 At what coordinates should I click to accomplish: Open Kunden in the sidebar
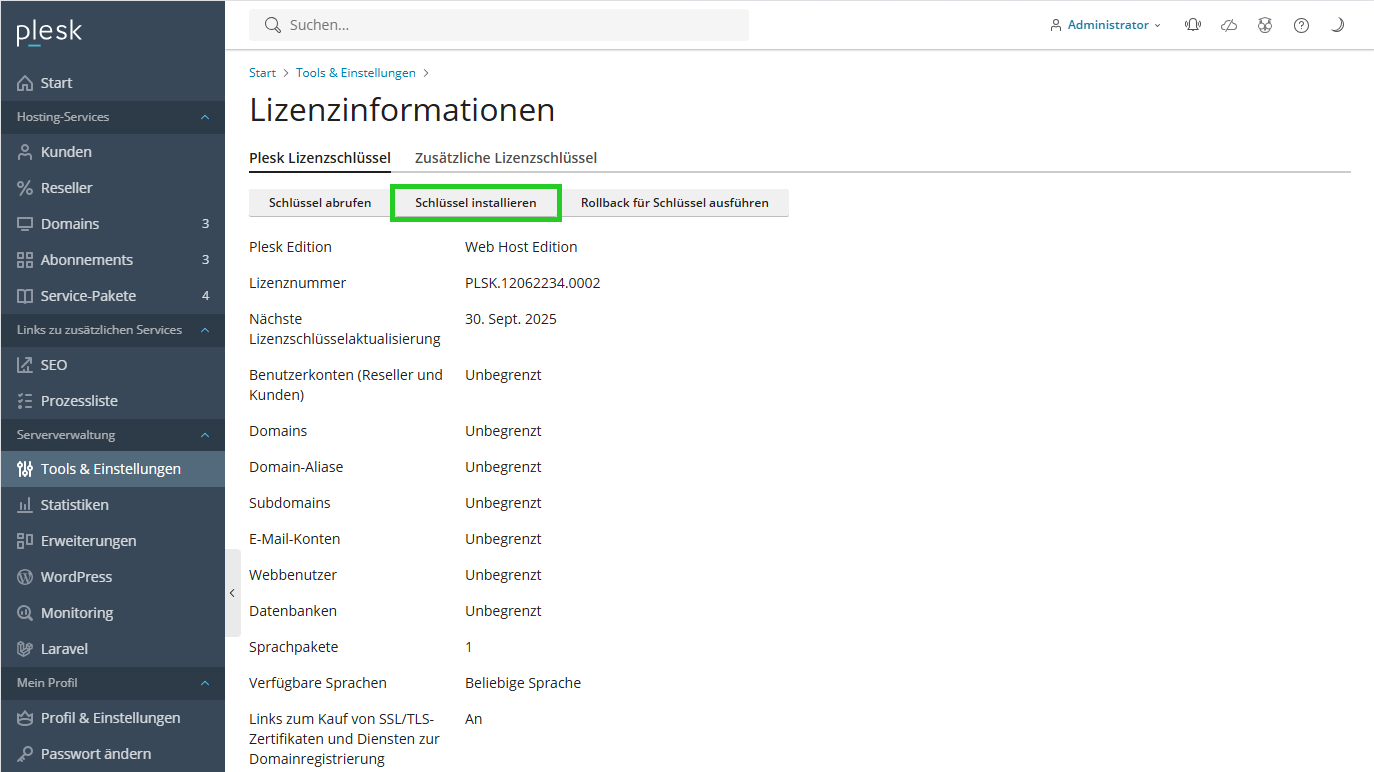(x=112, y=152)
